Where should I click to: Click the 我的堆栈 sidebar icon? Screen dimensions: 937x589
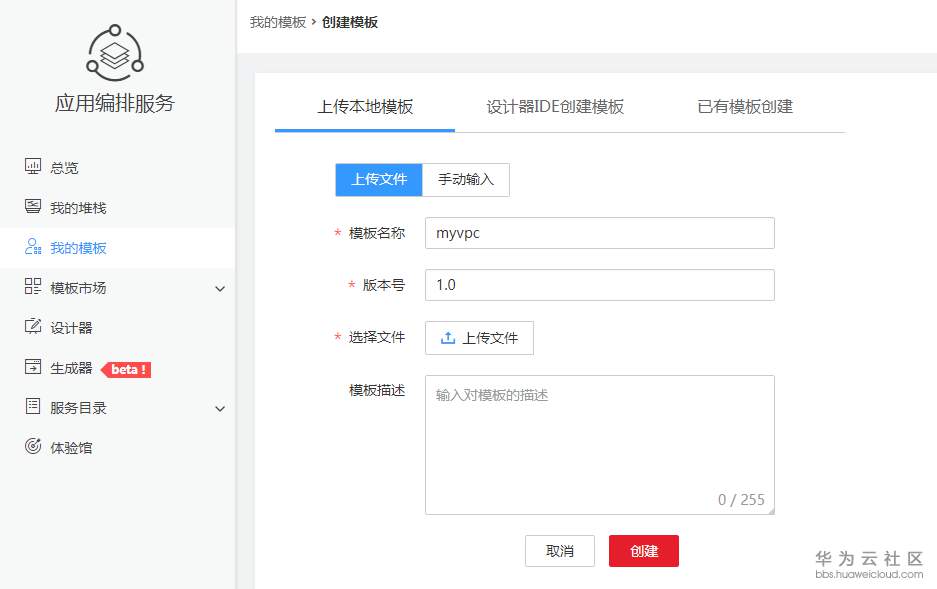pos(33,207)
